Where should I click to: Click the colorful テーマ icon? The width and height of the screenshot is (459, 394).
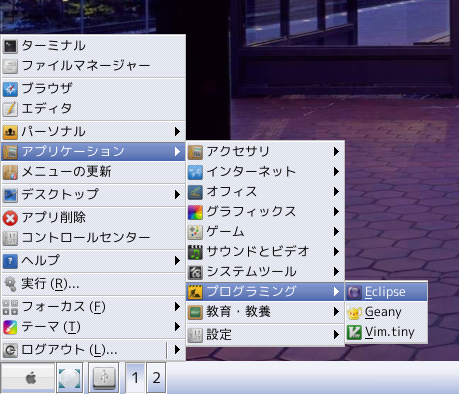click(x=10, y=327)
